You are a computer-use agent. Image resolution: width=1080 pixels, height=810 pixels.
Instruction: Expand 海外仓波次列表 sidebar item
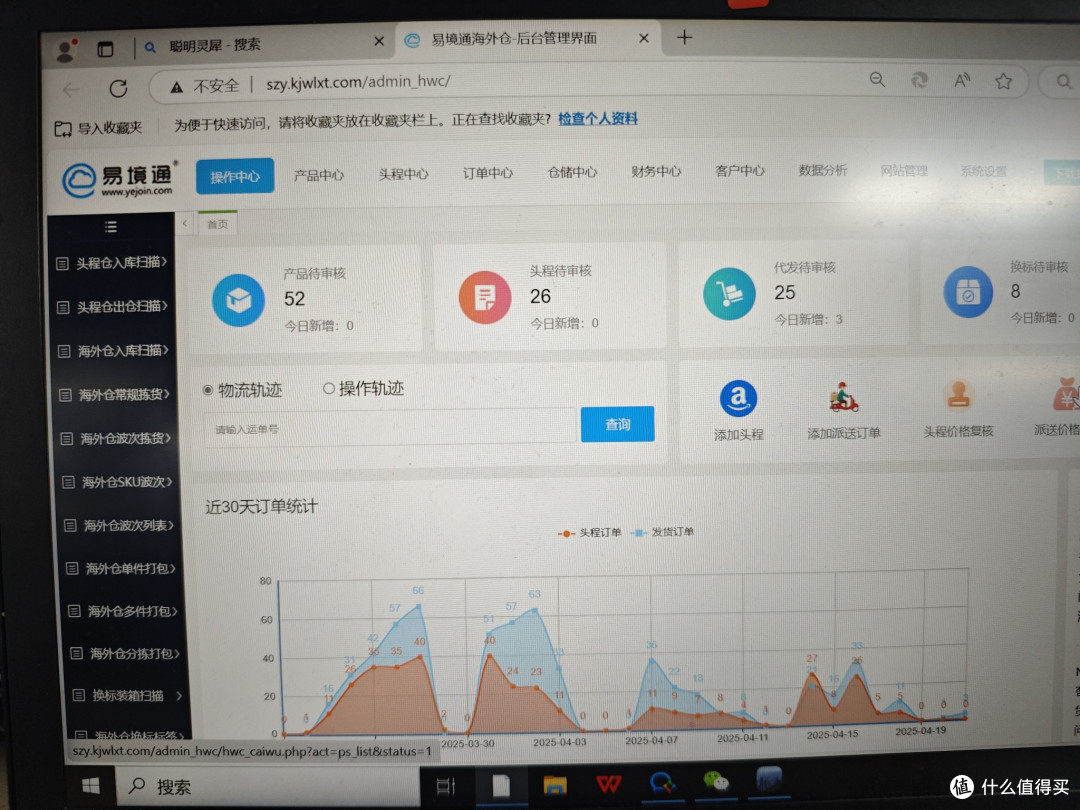pos(120,526)
